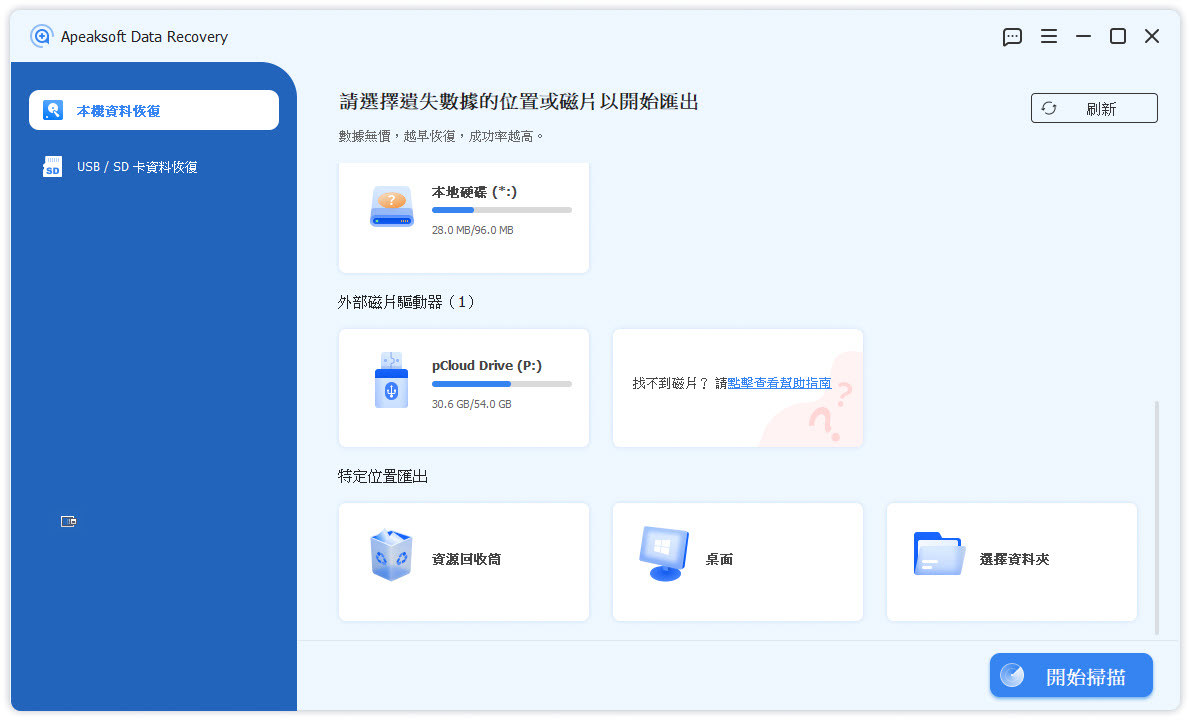Screen dimensions: 1190x720
Task: Click the magnifier icon of 本機資料恢復
Action: pos(52,110)
